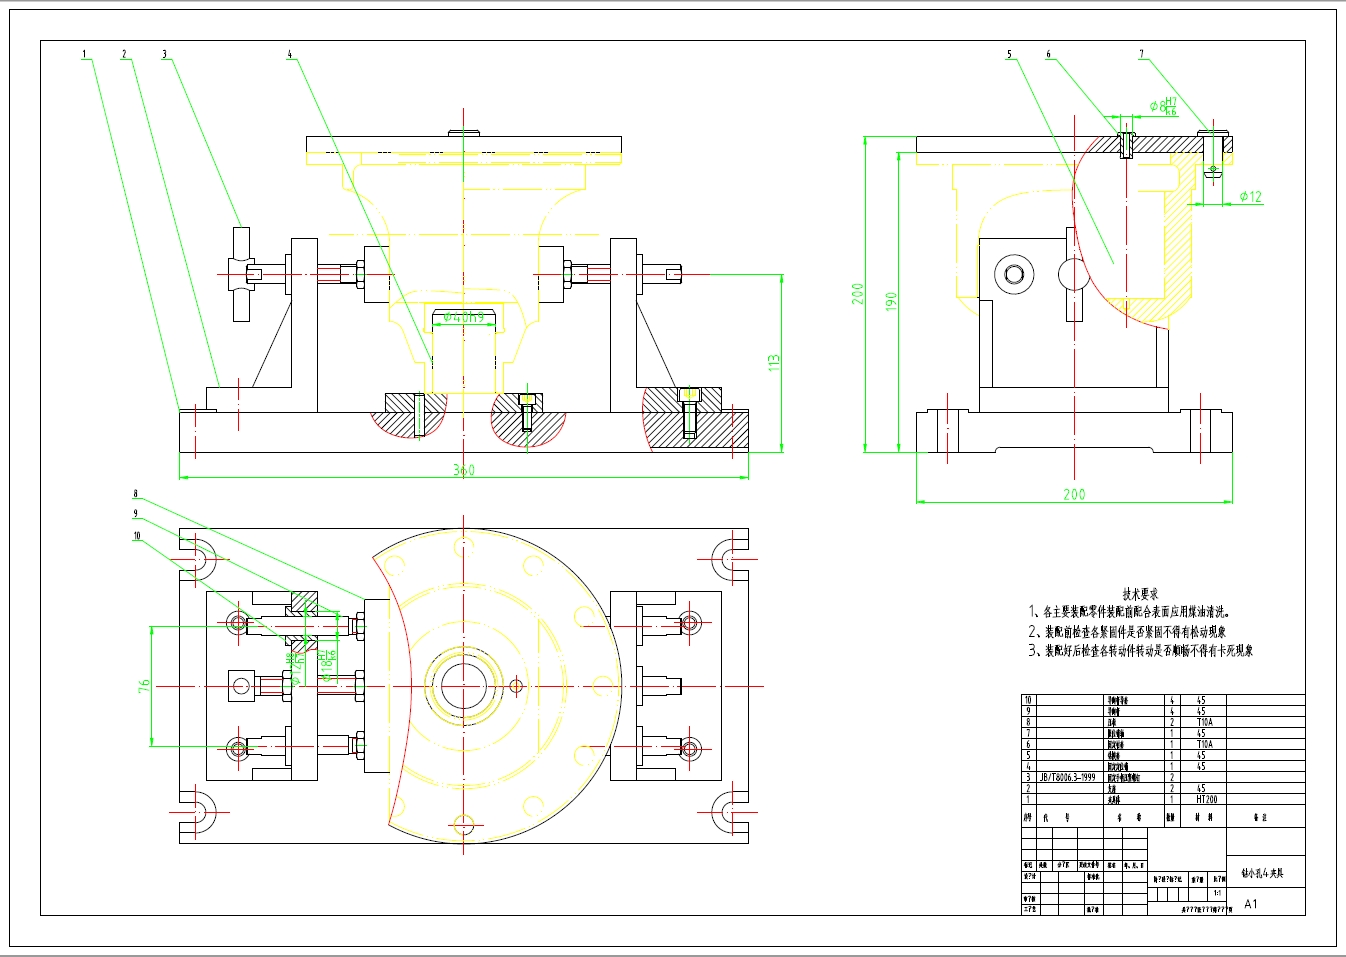1346x957 pixels.
Task: Click the horizontal 200 base width dimension
Action: [x=1074, y=494]
